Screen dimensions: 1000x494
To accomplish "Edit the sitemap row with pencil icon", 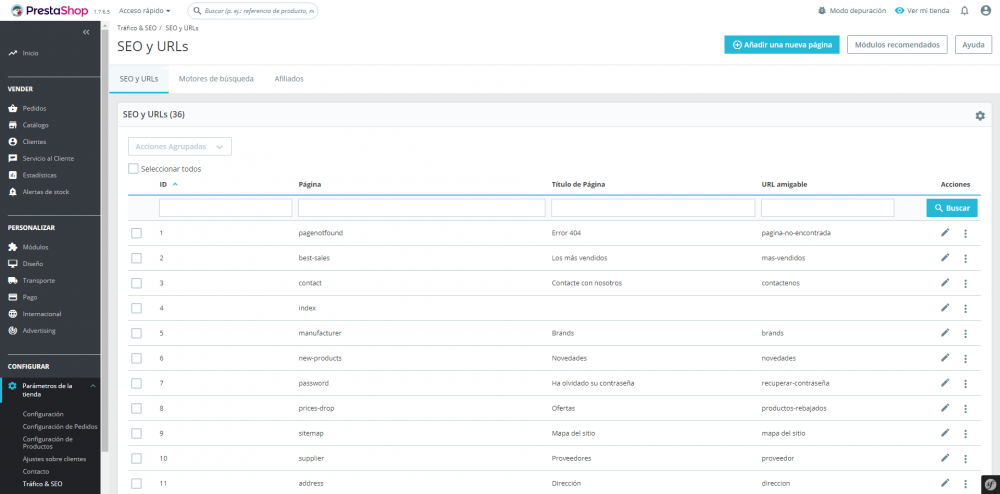I will [945, 432].
